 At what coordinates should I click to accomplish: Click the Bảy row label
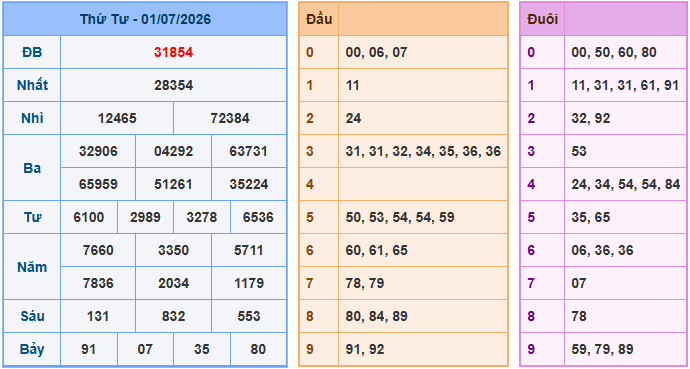tap(32, 349)
